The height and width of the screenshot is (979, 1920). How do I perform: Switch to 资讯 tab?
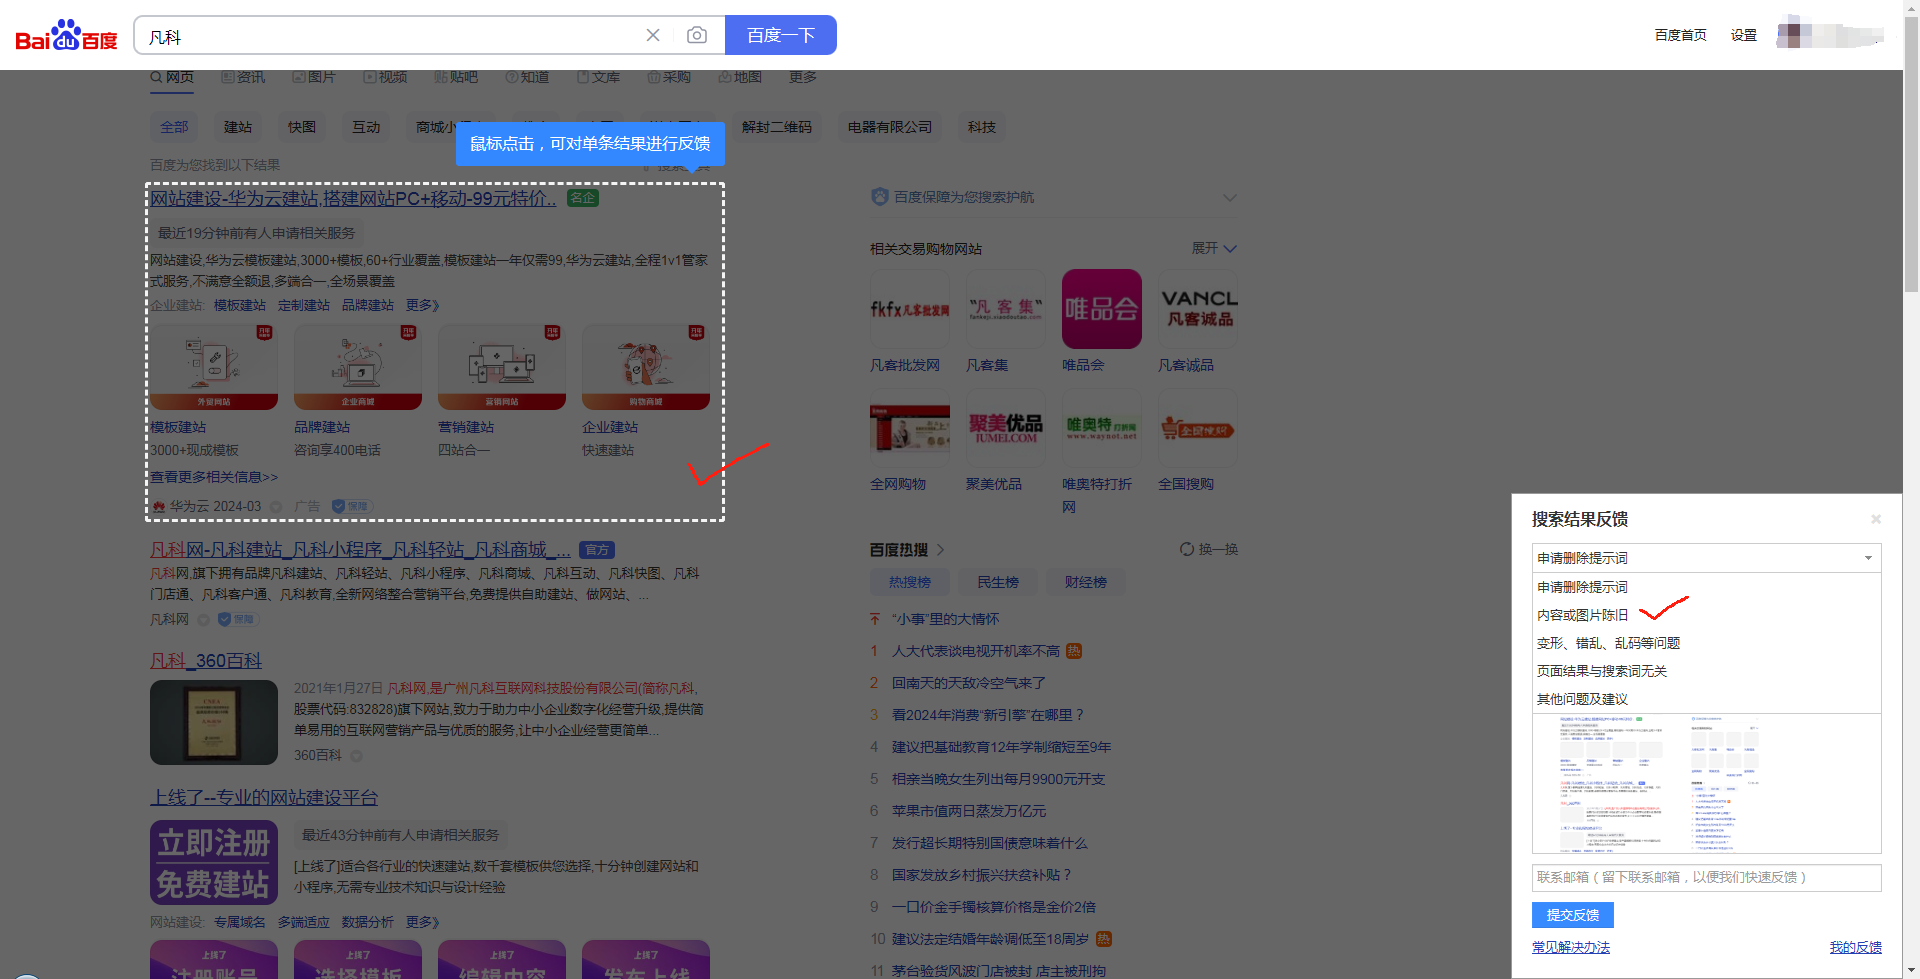[243, 77]
